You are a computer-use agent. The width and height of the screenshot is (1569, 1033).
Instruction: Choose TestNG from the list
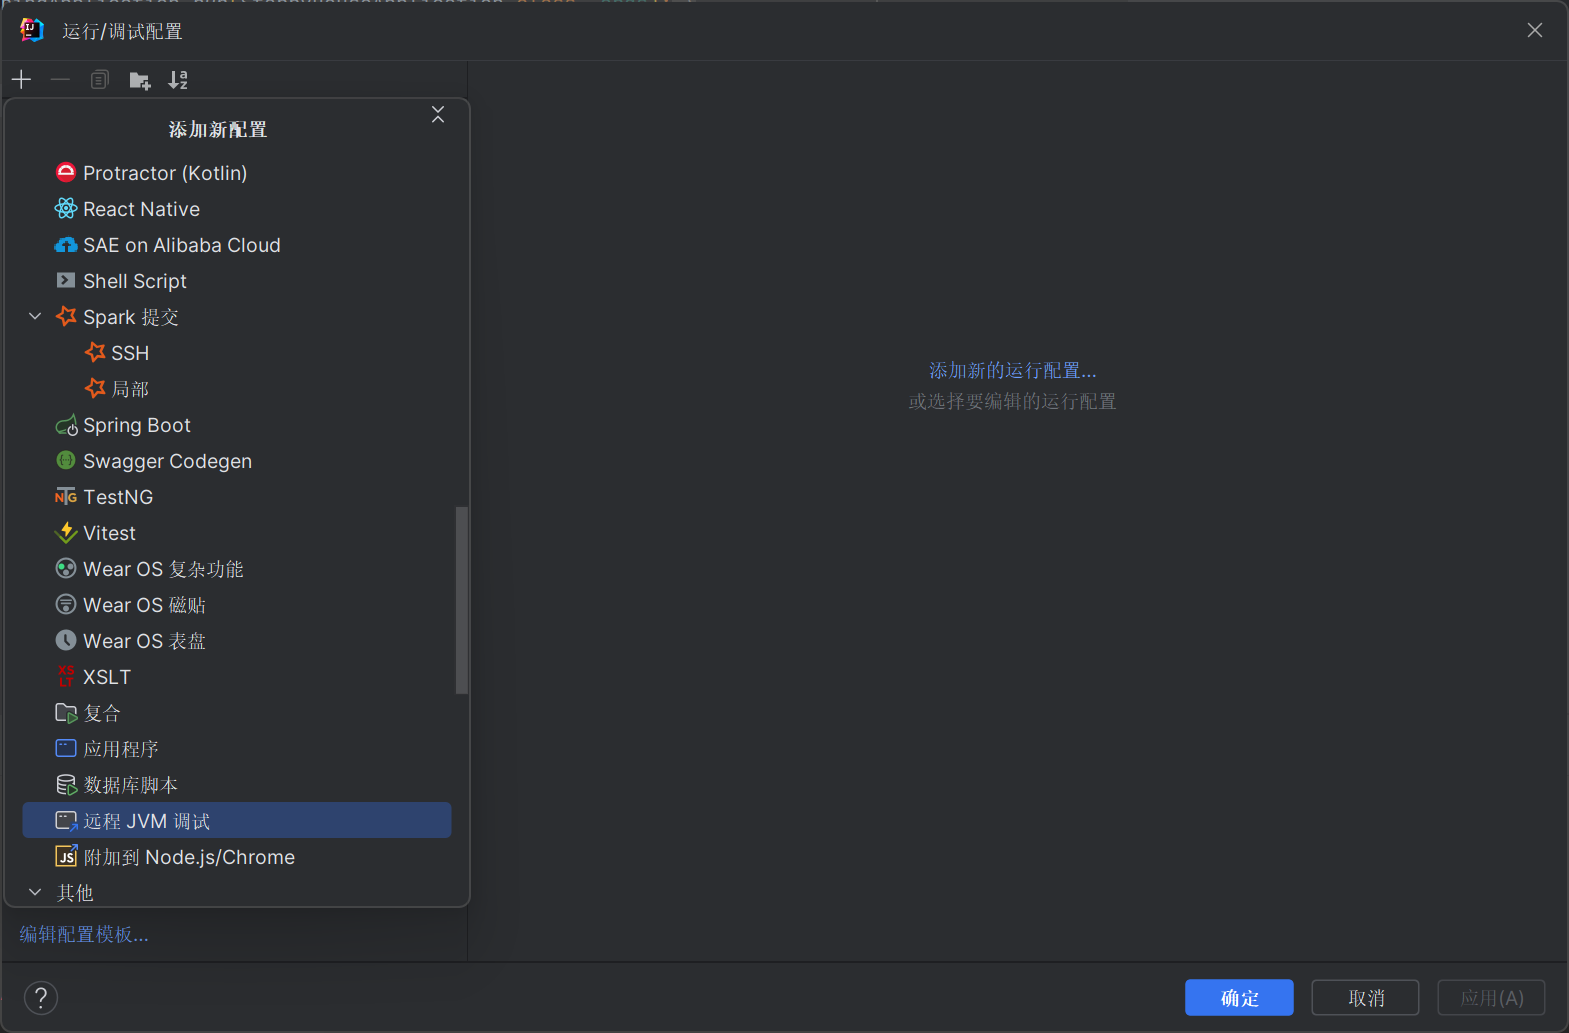[237, 497]
